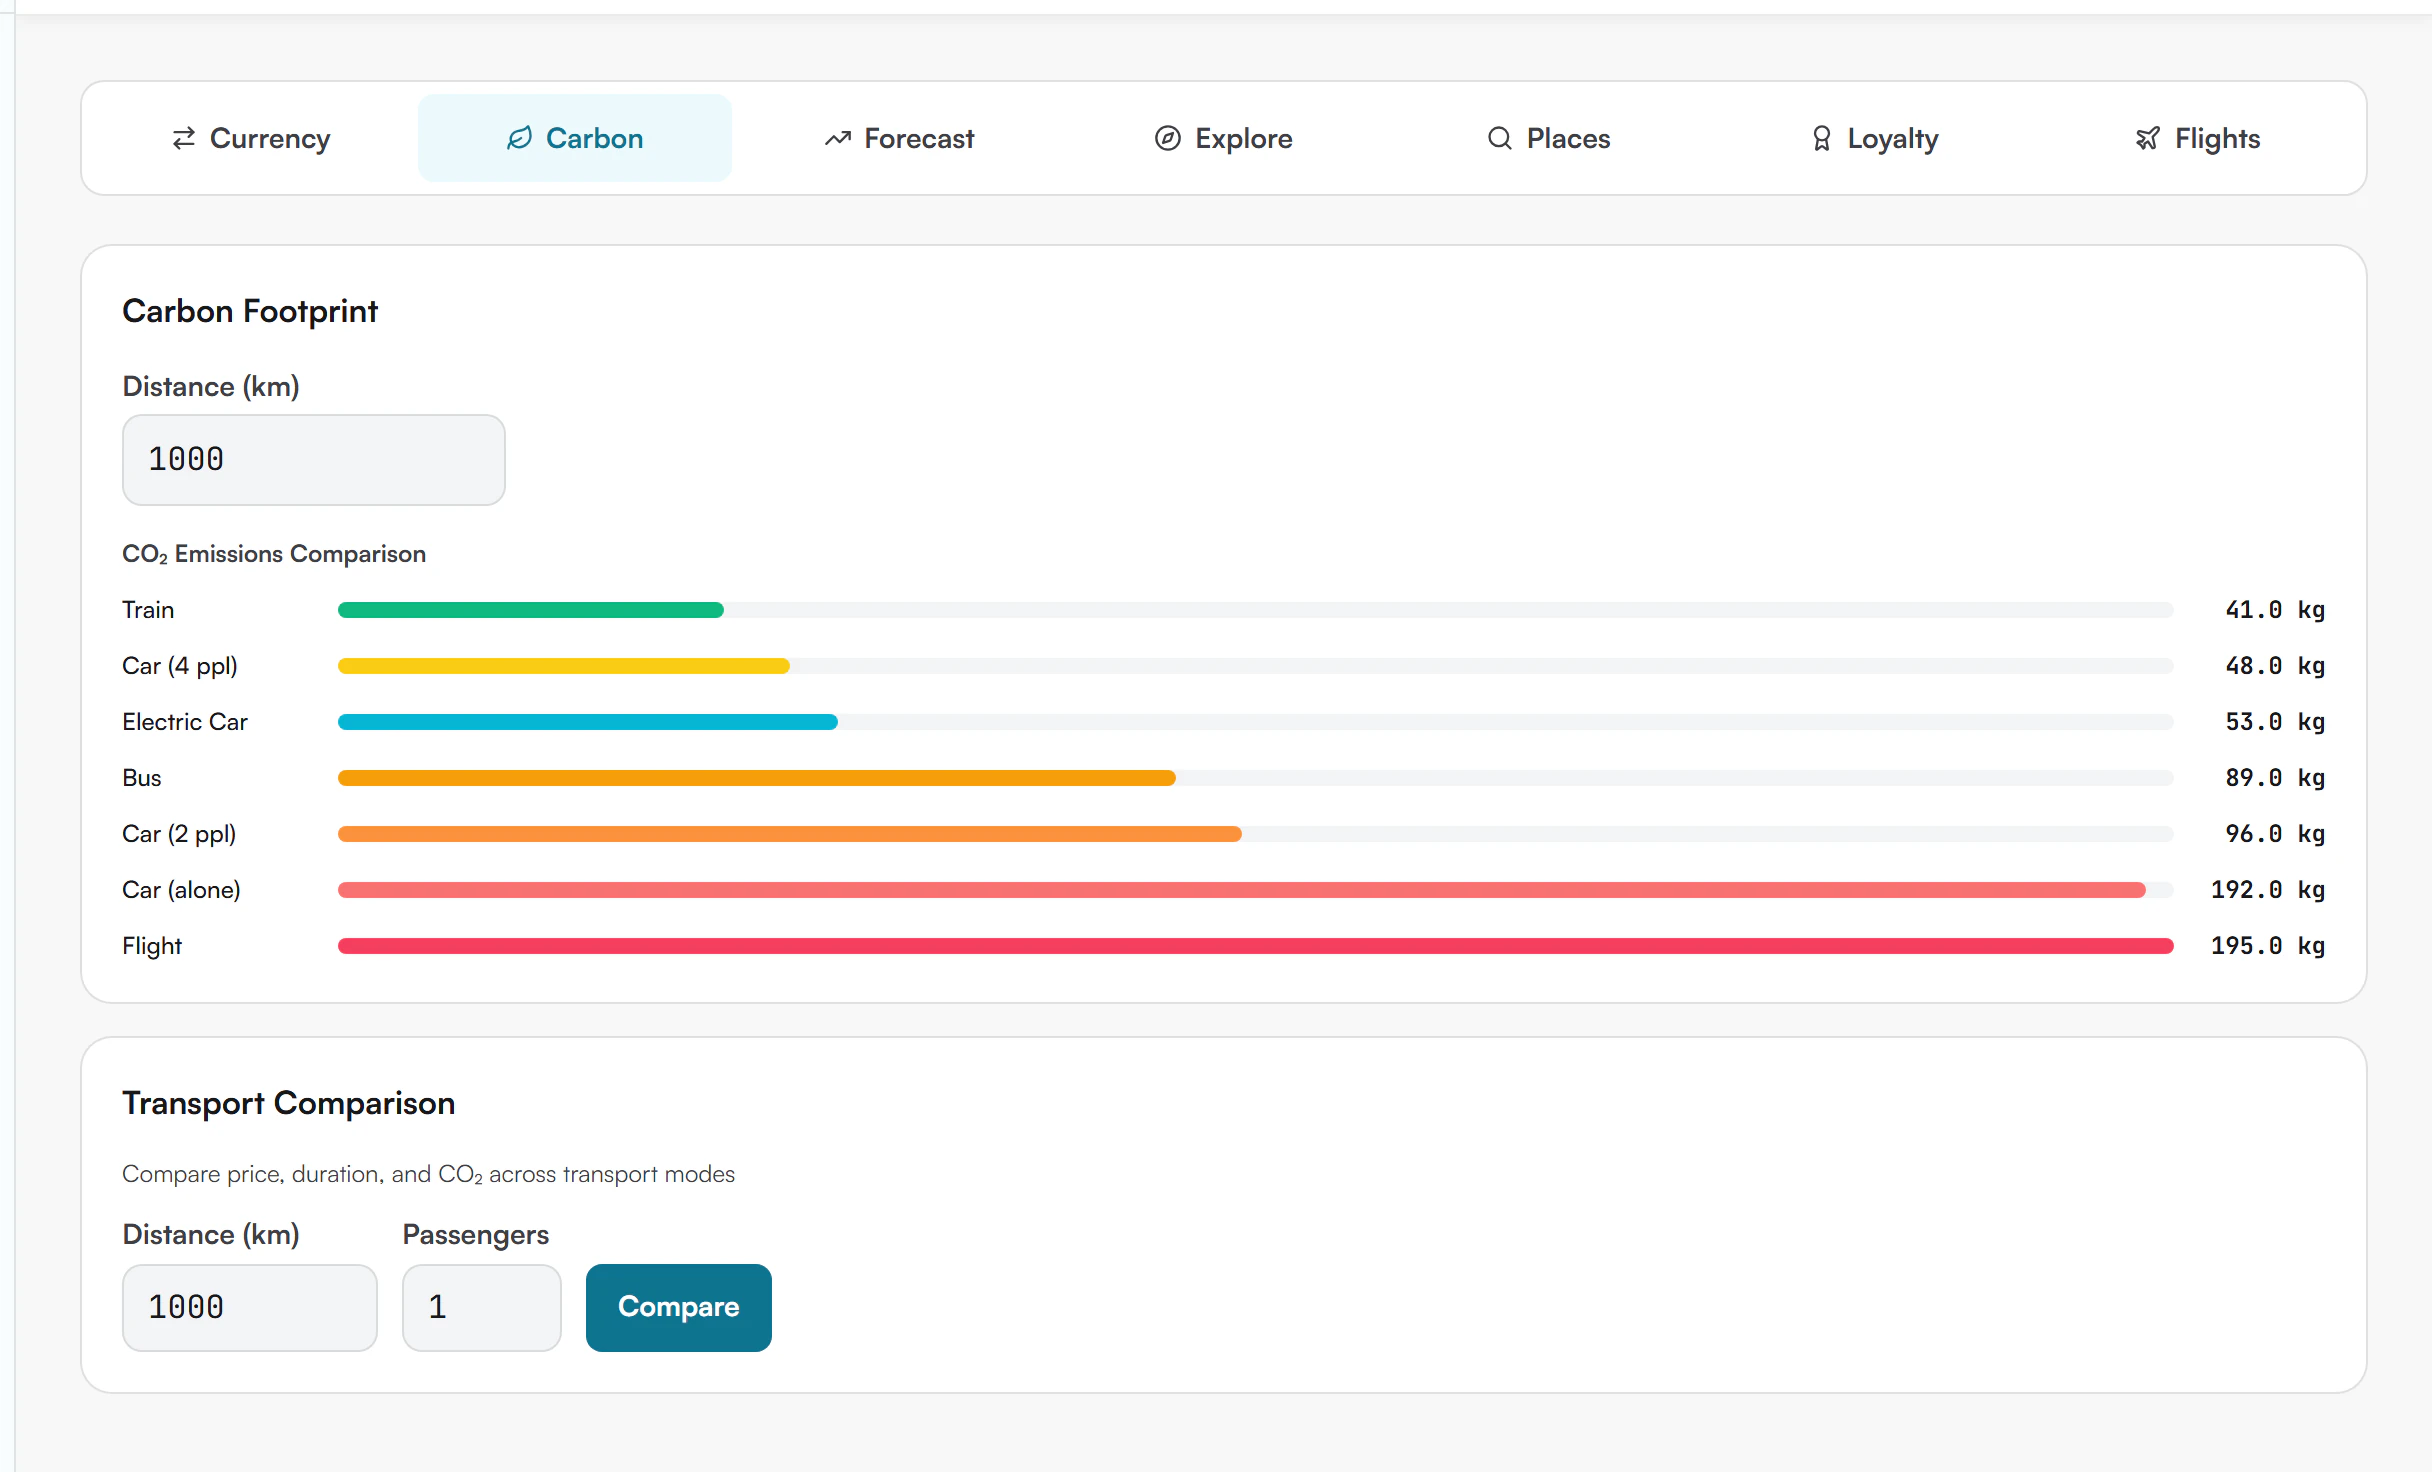Click the Car (alone) emissions bar
The width and height of the screenshot is (2432, 1472).
[x=1242, y=890]
